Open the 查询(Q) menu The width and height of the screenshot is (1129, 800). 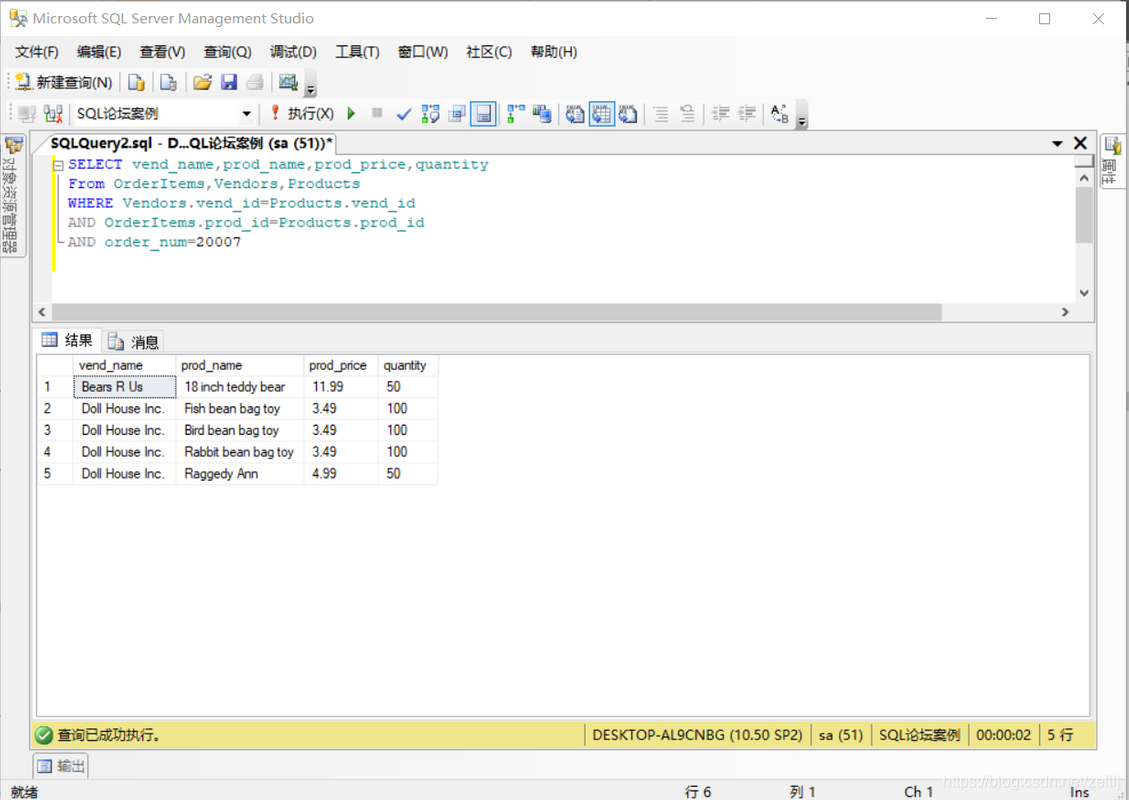coord(227,52)
